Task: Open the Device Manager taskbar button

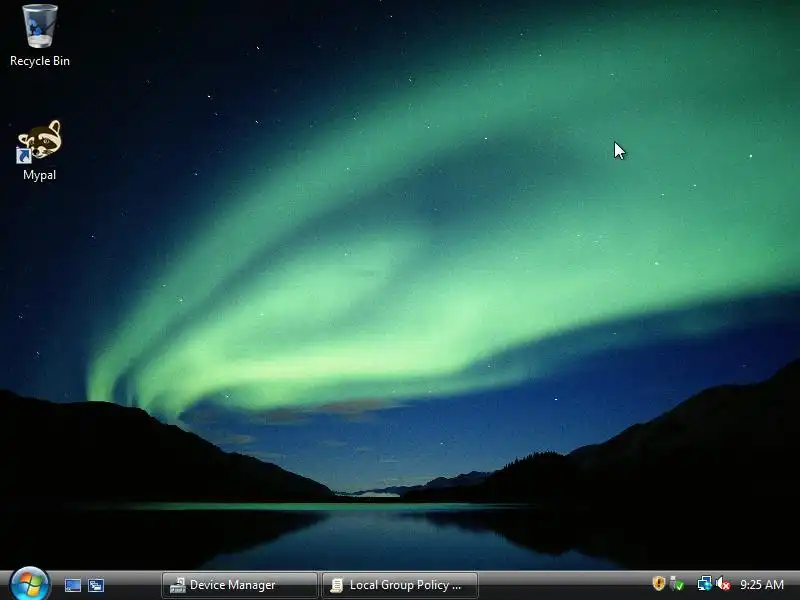Action: [239, 585]
